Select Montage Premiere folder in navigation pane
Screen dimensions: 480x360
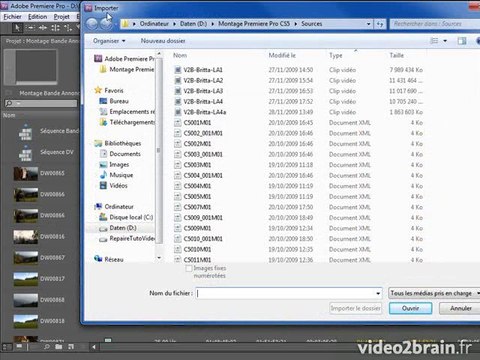tap(127, 69)
